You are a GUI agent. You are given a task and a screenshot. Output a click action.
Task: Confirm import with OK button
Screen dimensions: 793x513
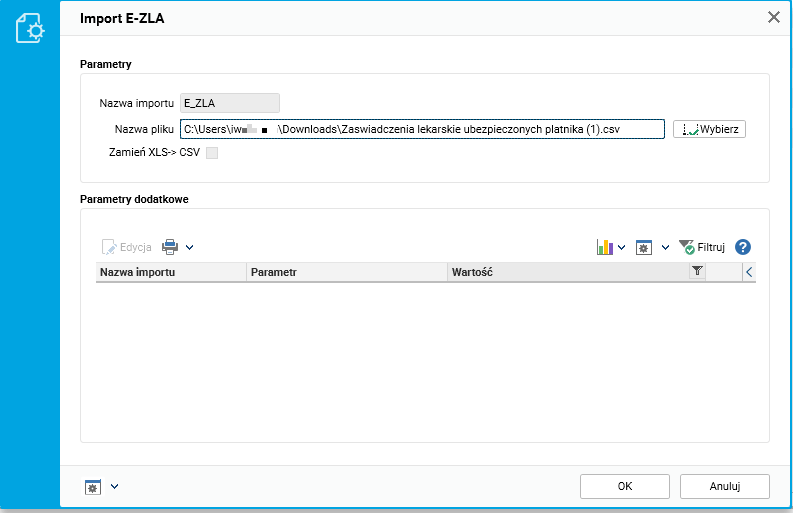click(x=625, y=486)
